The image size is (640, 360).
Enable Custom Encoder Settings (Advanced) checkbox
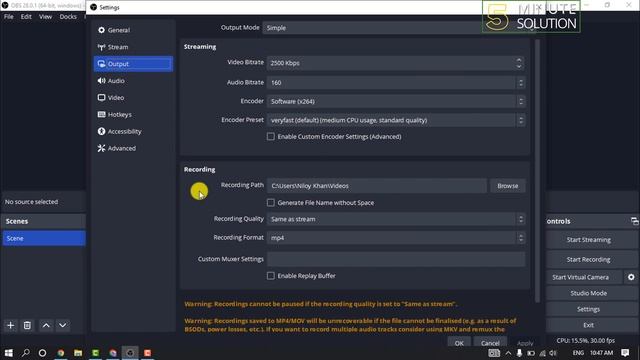point(271,136)
